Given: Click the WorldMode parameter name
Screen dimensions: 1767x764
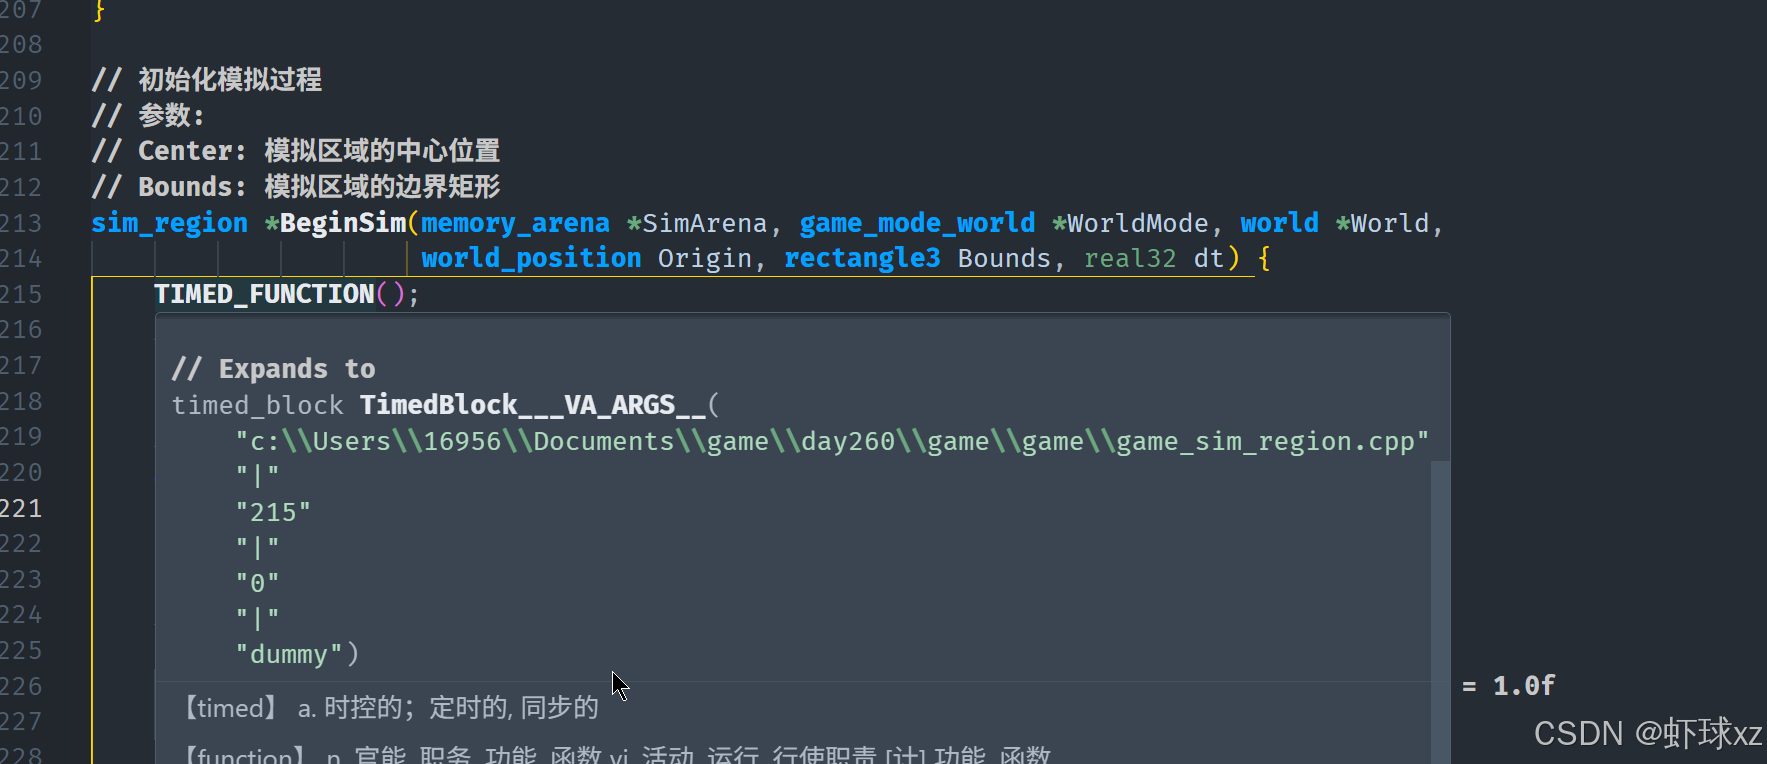Looking at the screenshot, I should click(1138, 223).
